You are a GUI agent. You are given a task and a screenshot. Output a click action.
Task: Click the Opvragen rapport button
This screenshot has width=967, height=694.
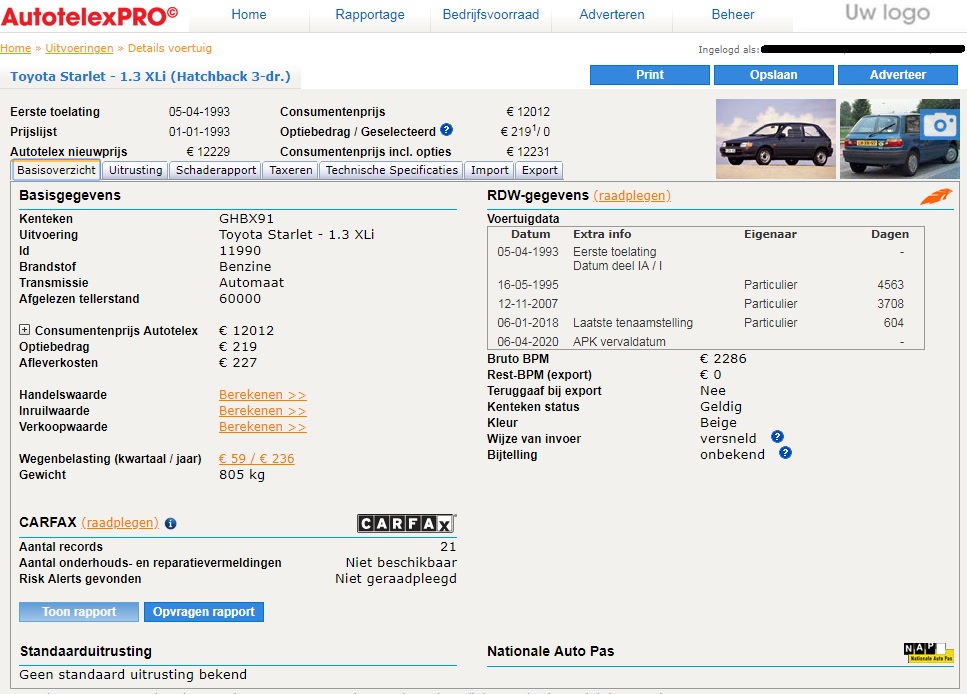pyautogui.click(x=204, y=612)
